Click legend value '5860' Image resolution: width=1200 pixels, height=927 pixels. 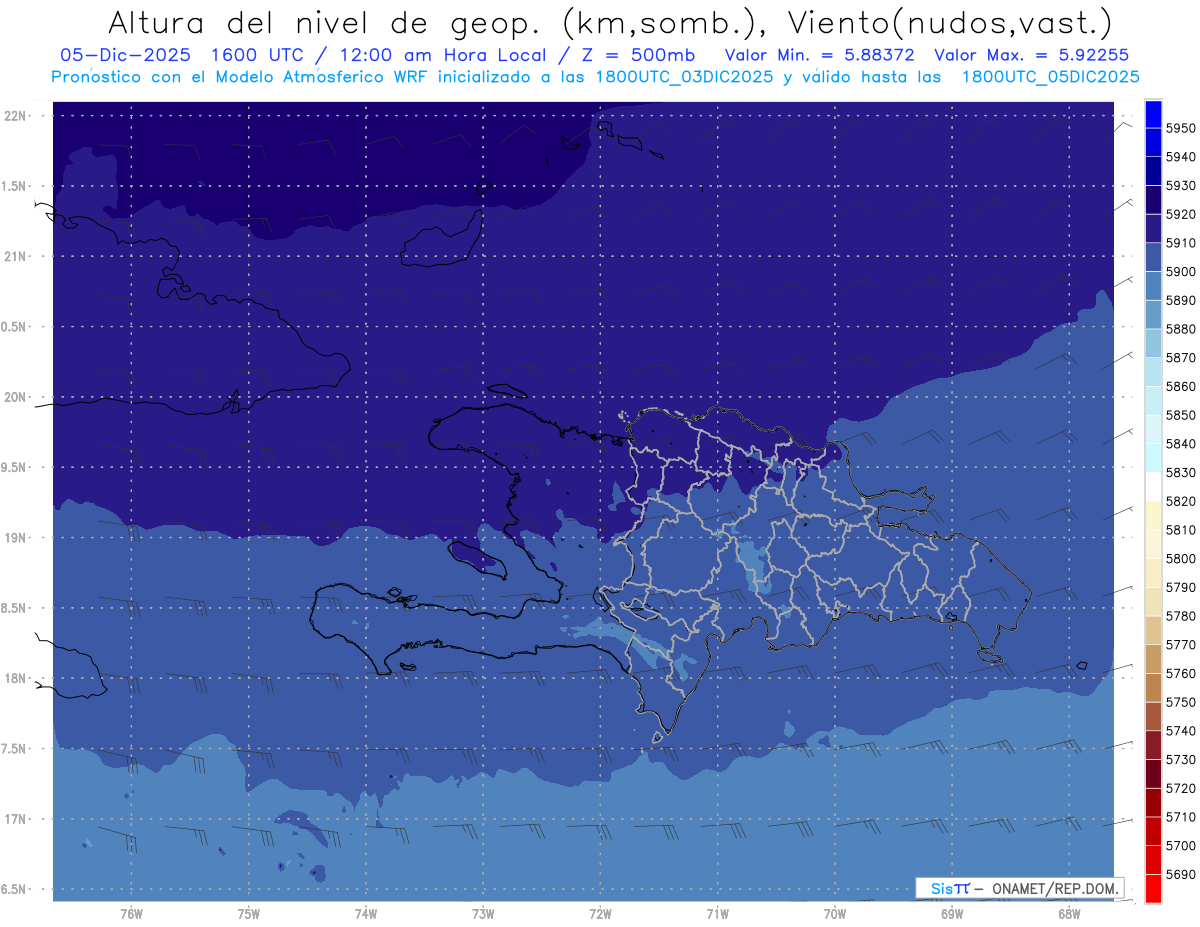1180,386
